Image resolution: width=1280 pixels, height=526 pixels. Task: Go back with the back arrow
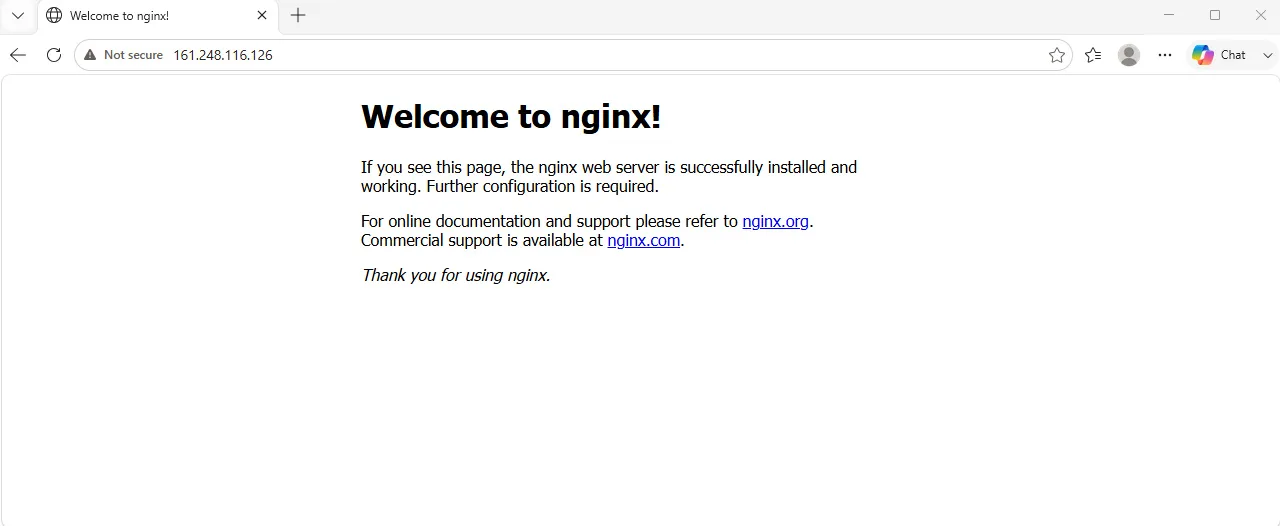[x=17, y=55]
